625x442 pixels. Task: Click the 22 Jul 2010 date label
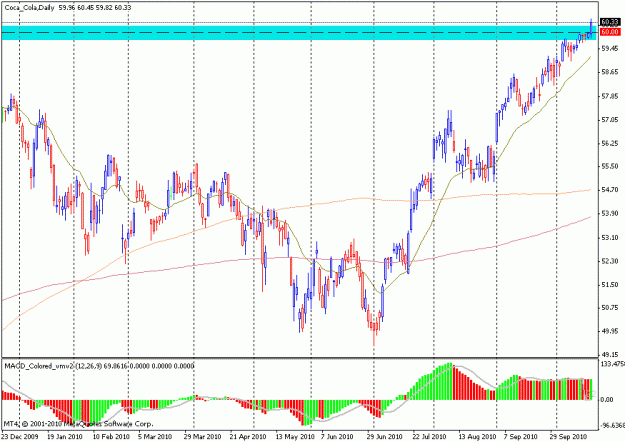429,437
